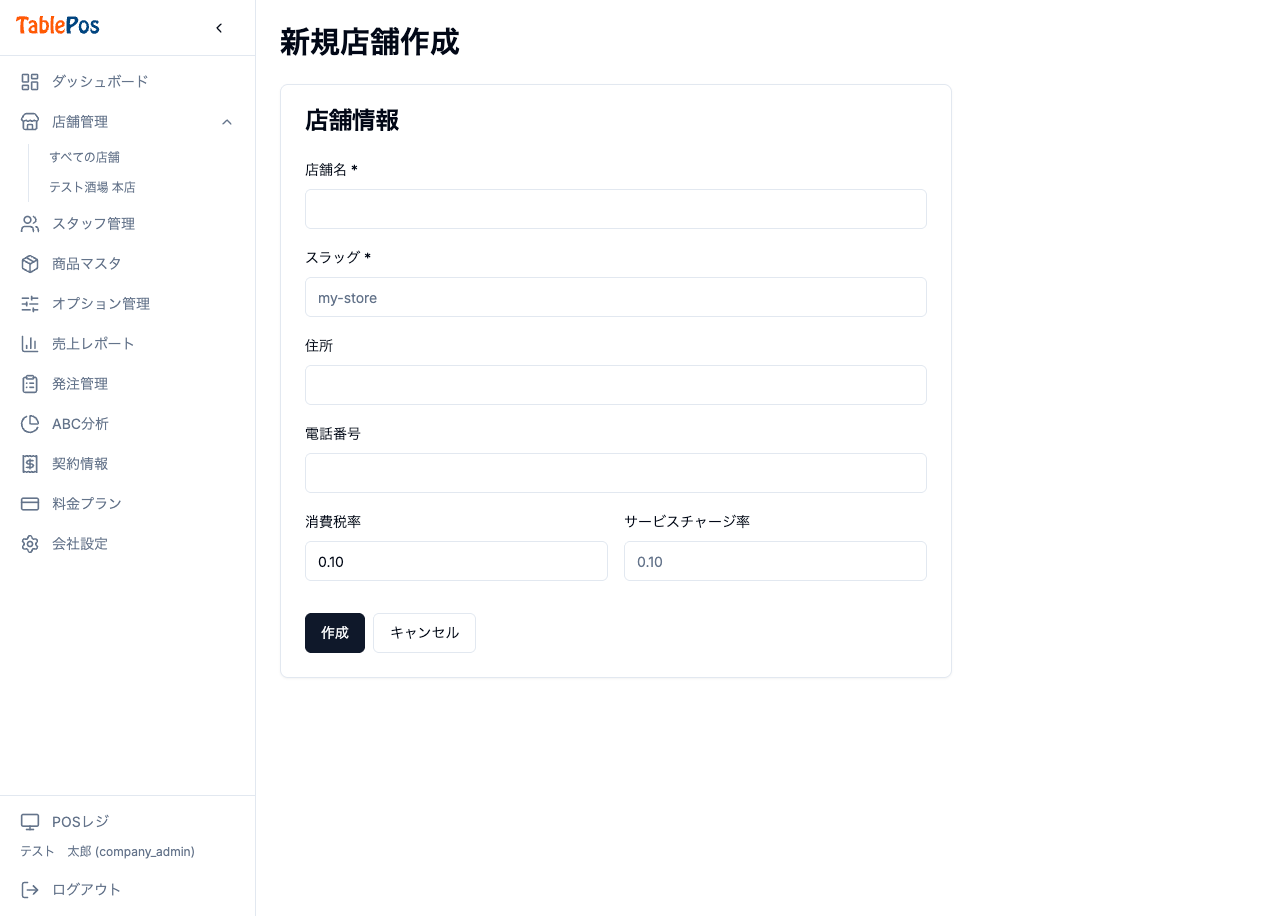Click the credit card icon for 料金プラン

pos(30,504)
